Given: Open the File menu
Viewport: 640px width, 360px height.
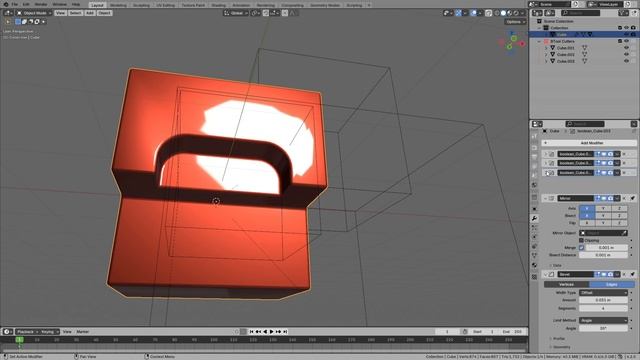Looking at the screenshot, I should (x=15, y=4).
